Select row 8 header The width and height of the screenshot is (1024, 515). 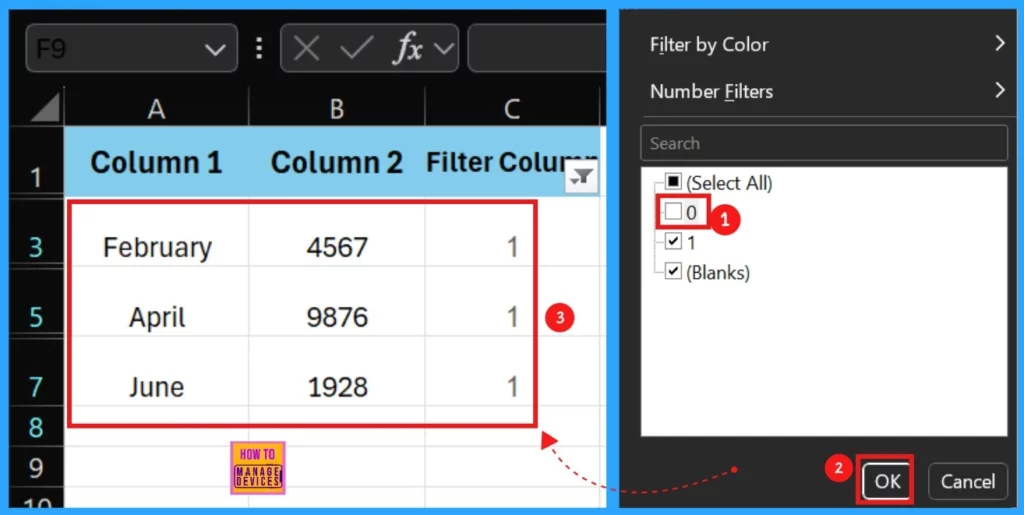37,427
